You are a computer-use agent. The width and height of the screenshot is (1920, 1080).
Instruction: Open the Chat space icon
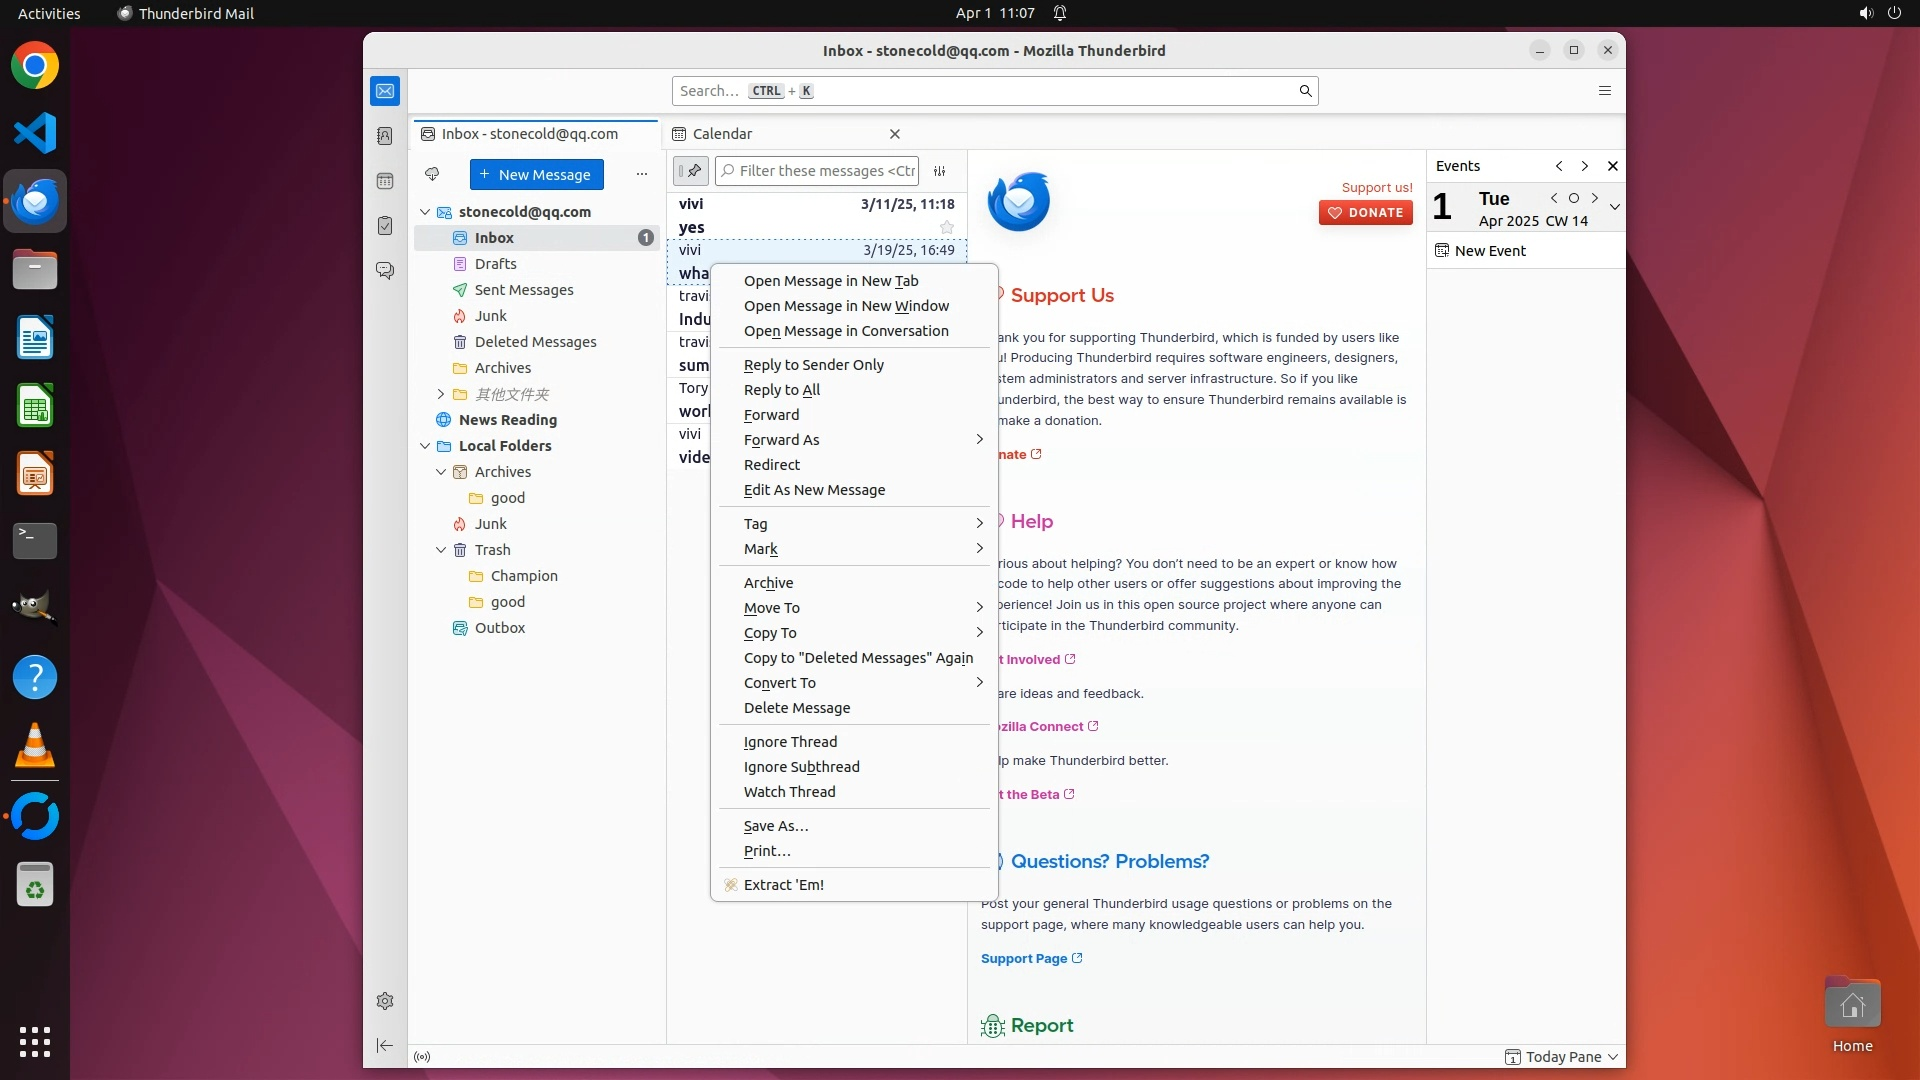[x=385, y=271]
